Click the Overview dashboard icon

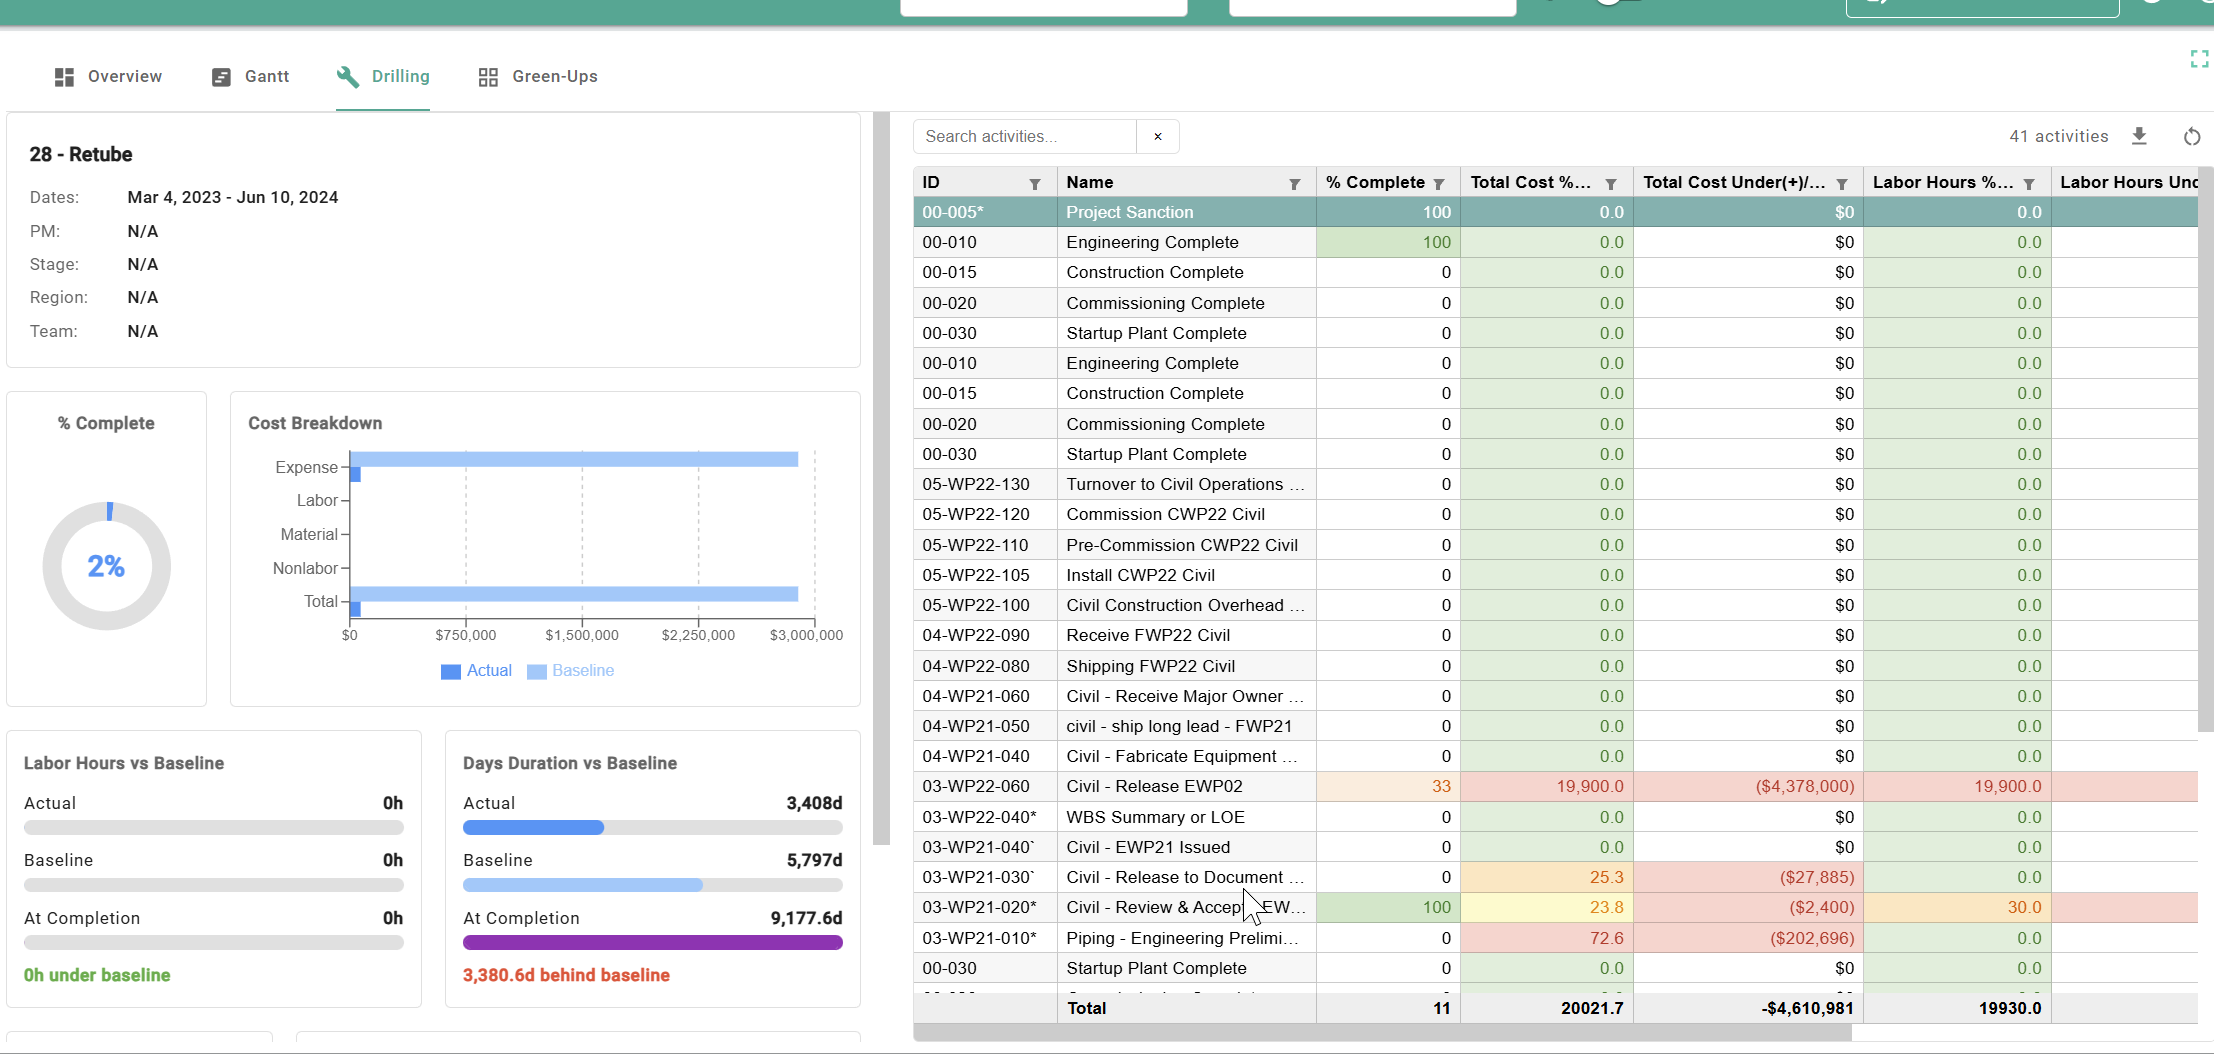(63, 75)
